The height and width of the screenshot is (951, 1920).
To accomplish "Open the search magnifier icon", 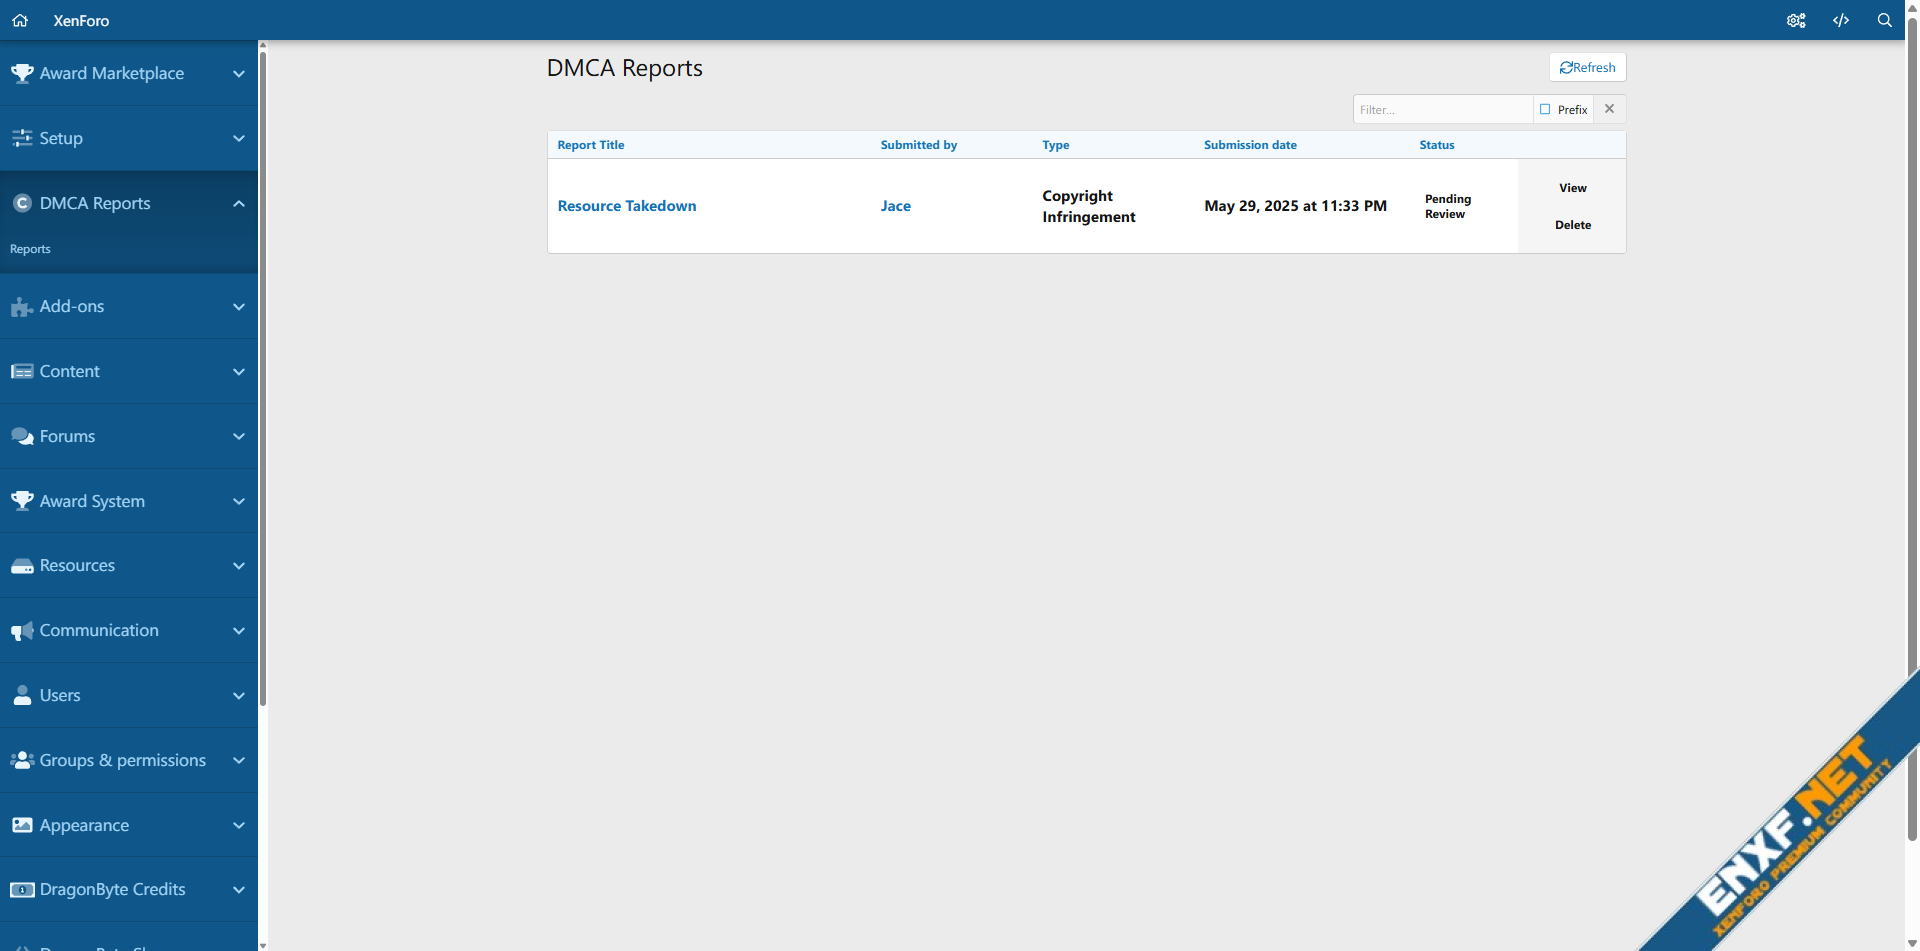I will coord(1885,20).
